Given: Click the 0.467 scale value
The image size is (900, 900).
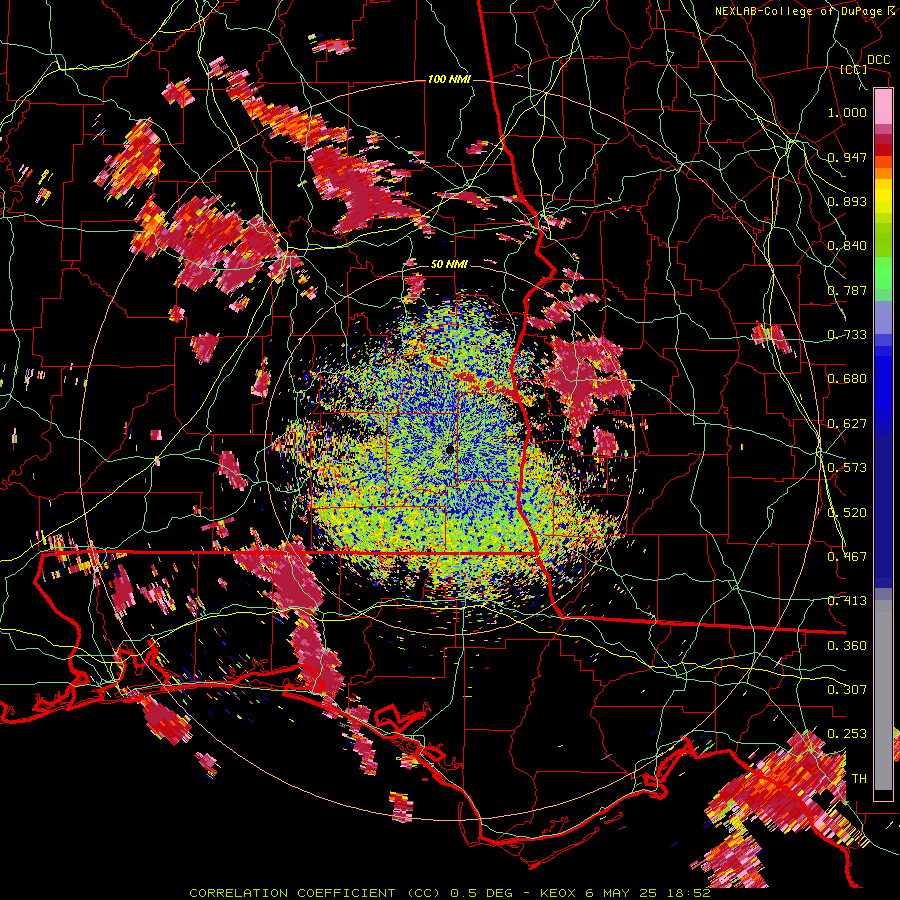Looking at the screenshot, I should click(847, 557).
